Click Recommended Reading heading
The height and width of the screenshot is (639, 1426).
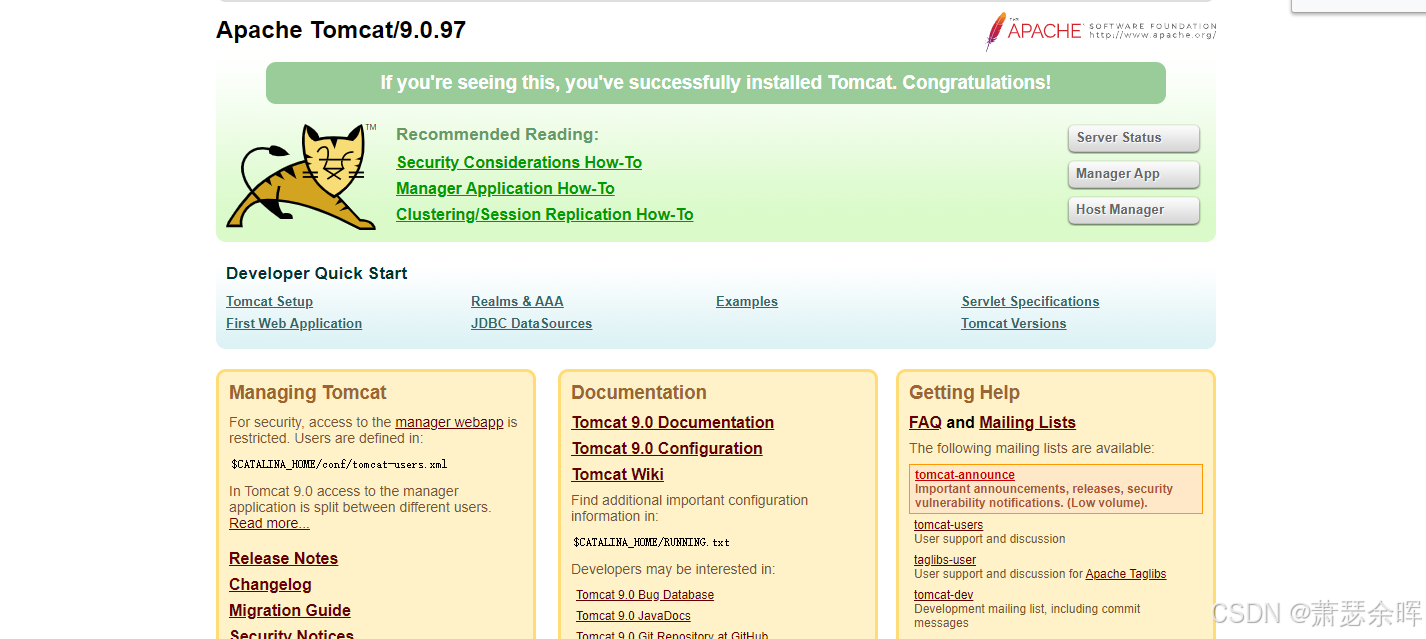(497, 134)
